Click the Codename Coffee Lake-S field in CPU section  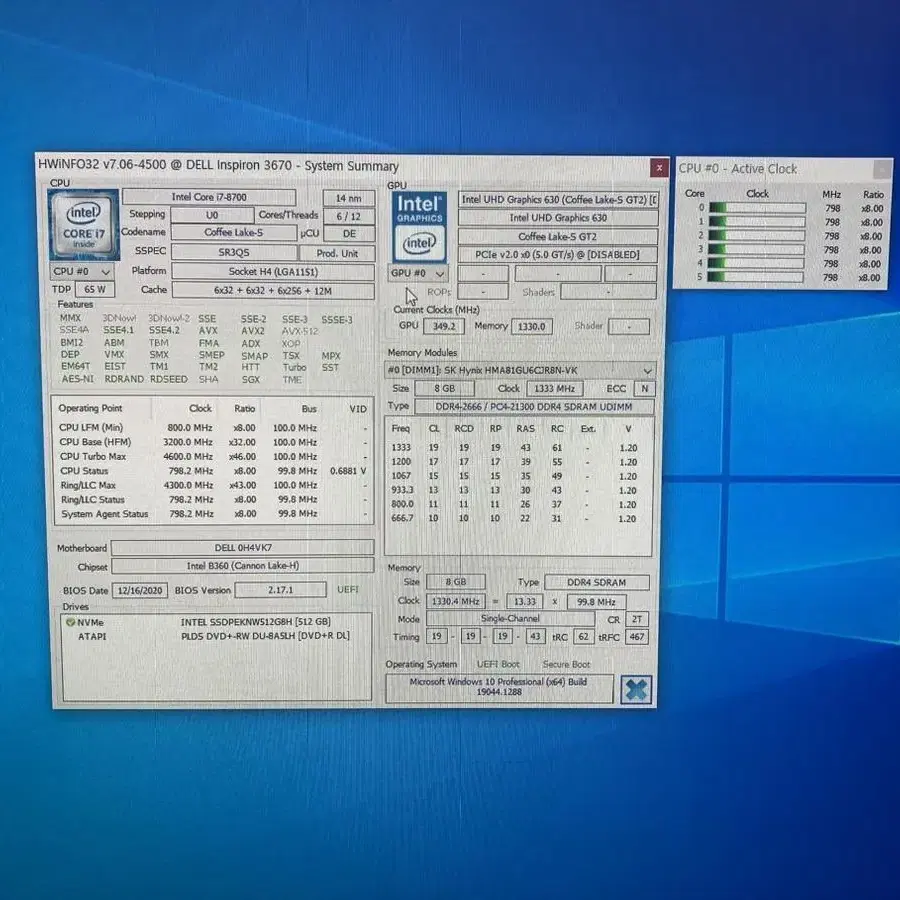(x=234, y=233)
